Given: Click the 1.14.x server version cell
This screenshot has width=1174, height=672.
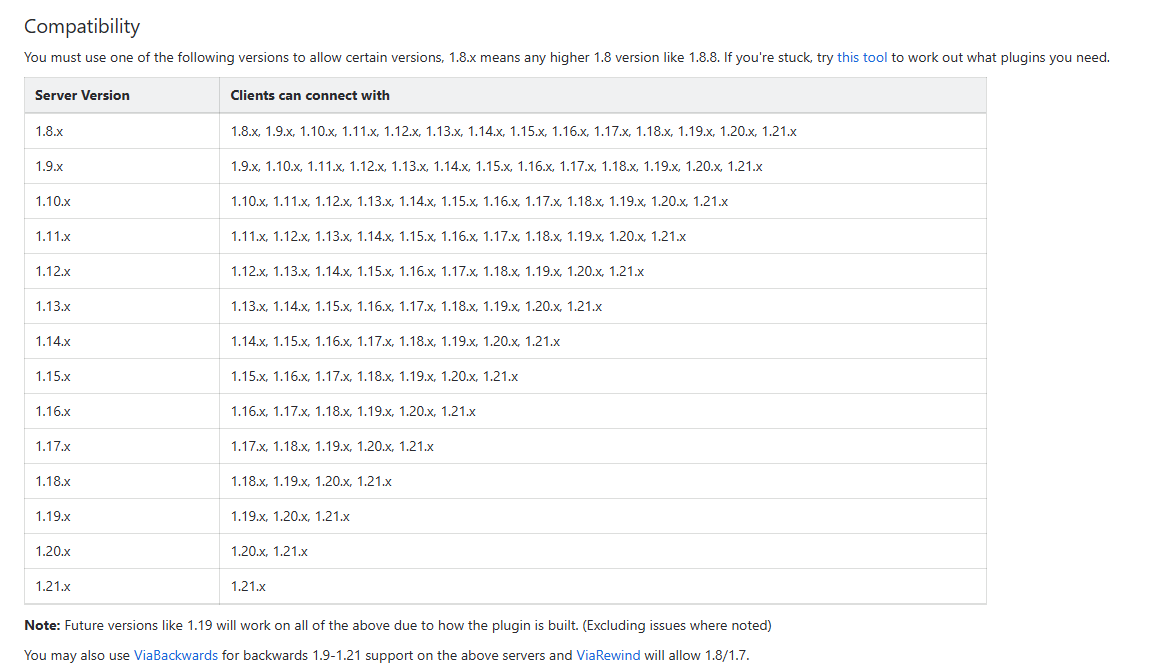Looking at the screenshot, I should pos(53,341).
